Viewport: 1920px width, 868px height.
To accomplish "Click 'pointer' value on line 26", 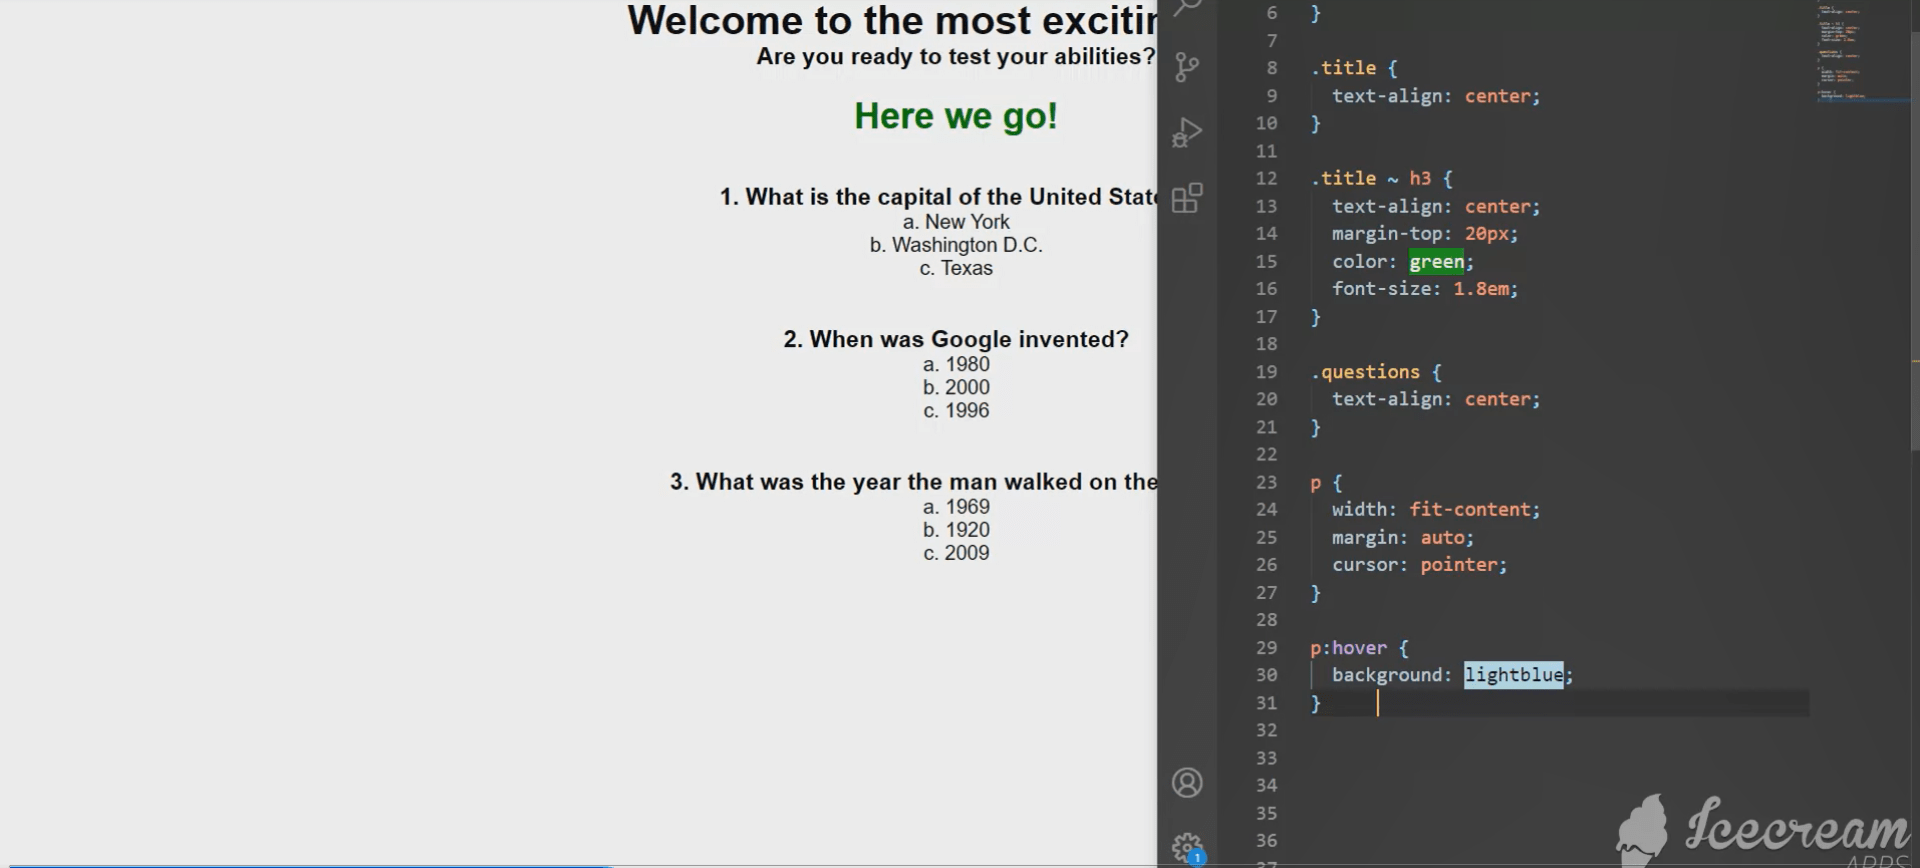I will [1459, 565].
